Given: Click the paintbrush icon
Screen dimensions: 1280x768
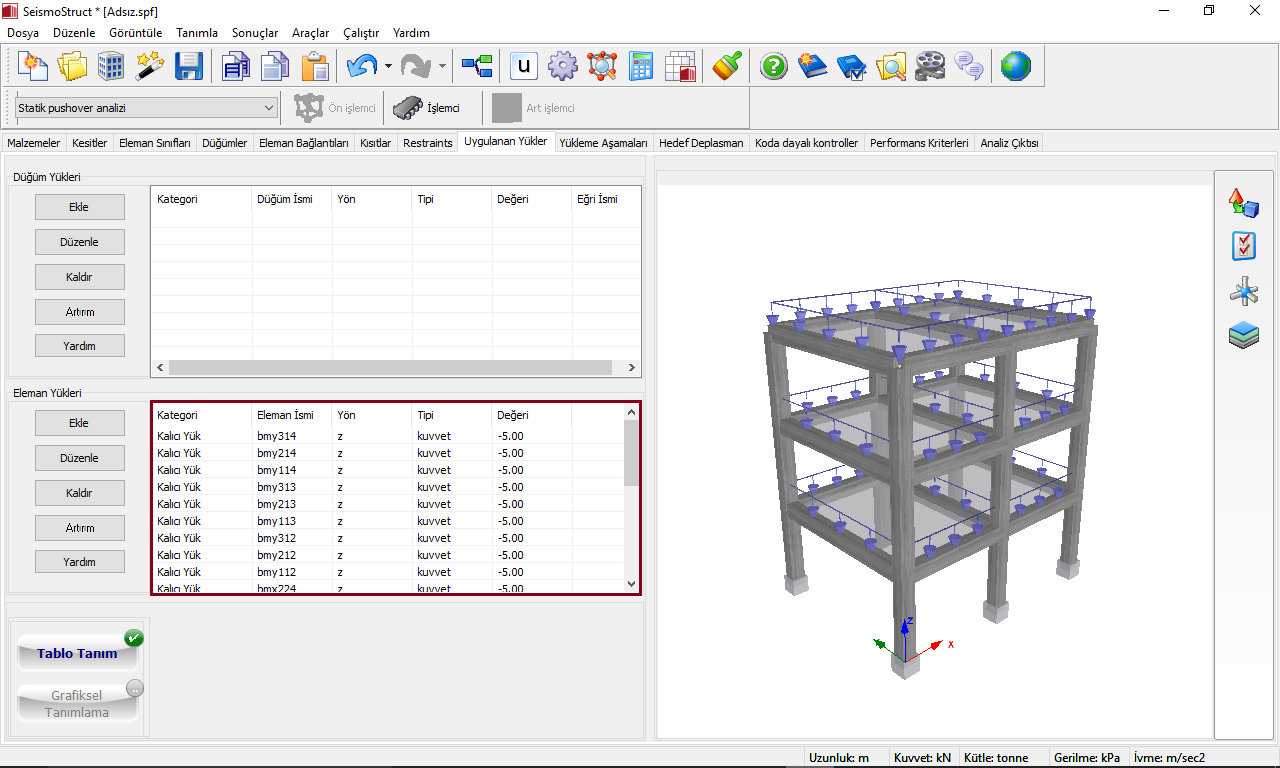Looking at the screenshot, I should (x=727, y=67).
